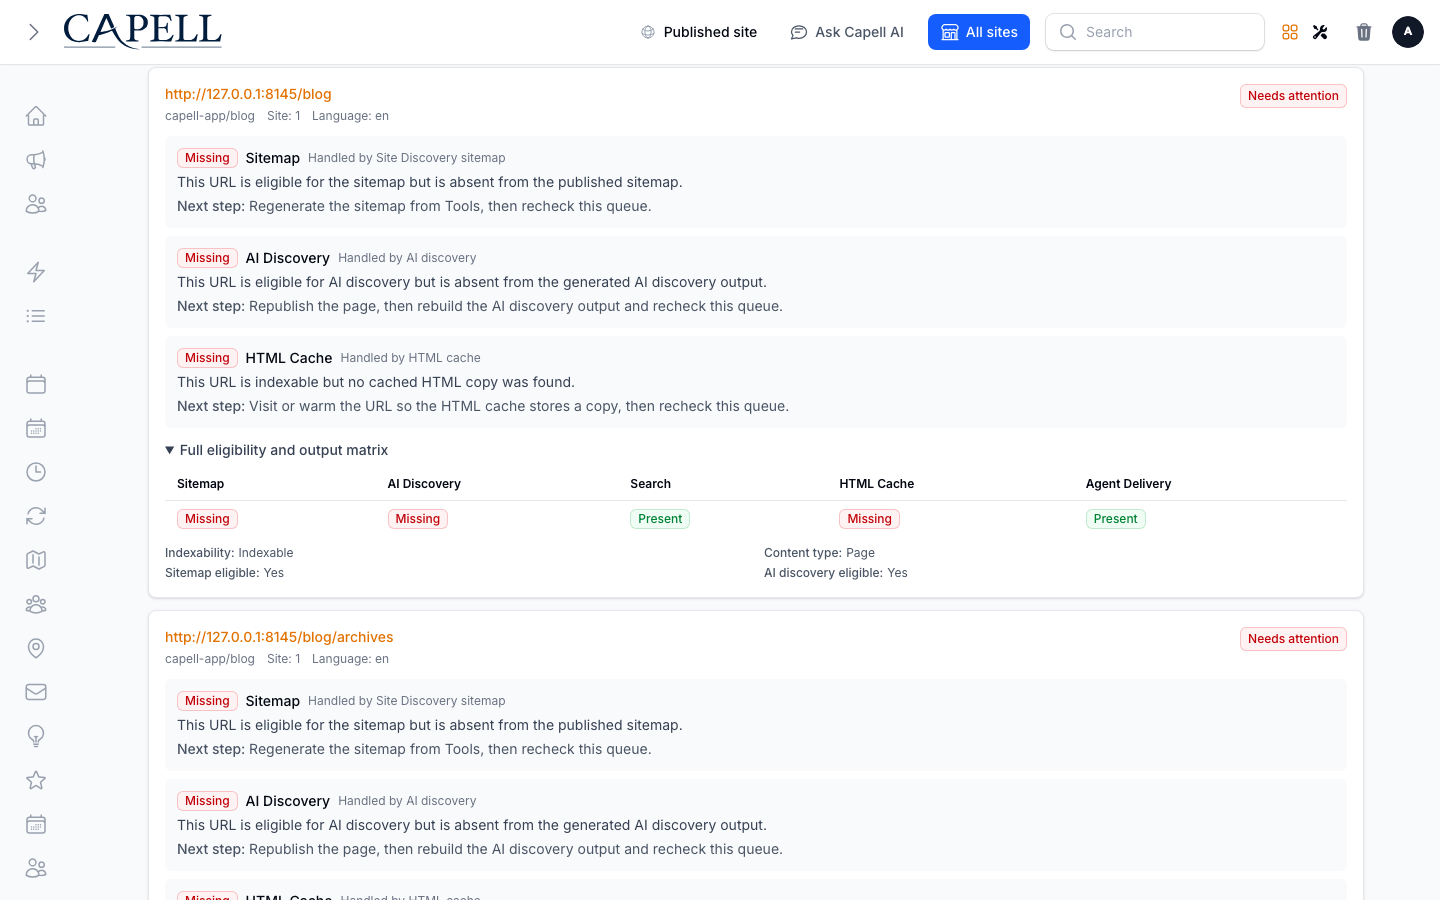Open Ask Capell AI
The image size is (1440, 900).
(x=847, y=32)
